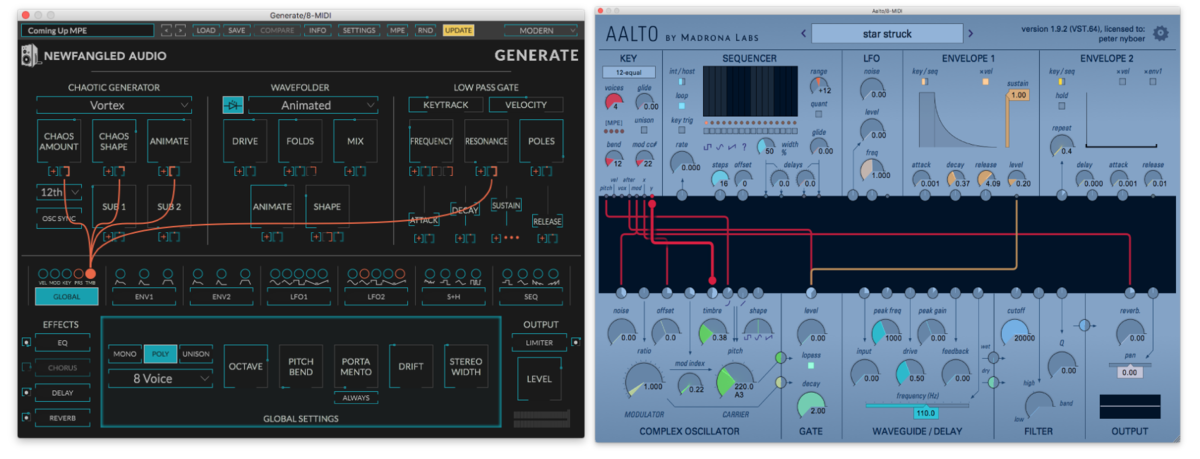Click the Aalto output pan slider
The height and width of the screenshot is (459, 1200).
(1129, 367)
